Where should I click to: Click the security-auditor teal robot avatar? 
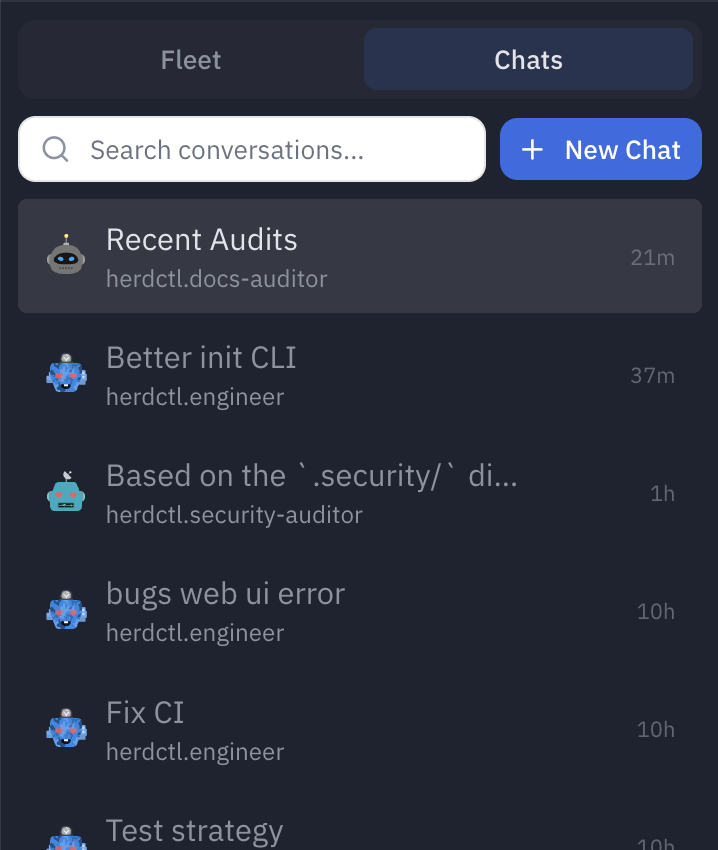(x=67, y=492)
